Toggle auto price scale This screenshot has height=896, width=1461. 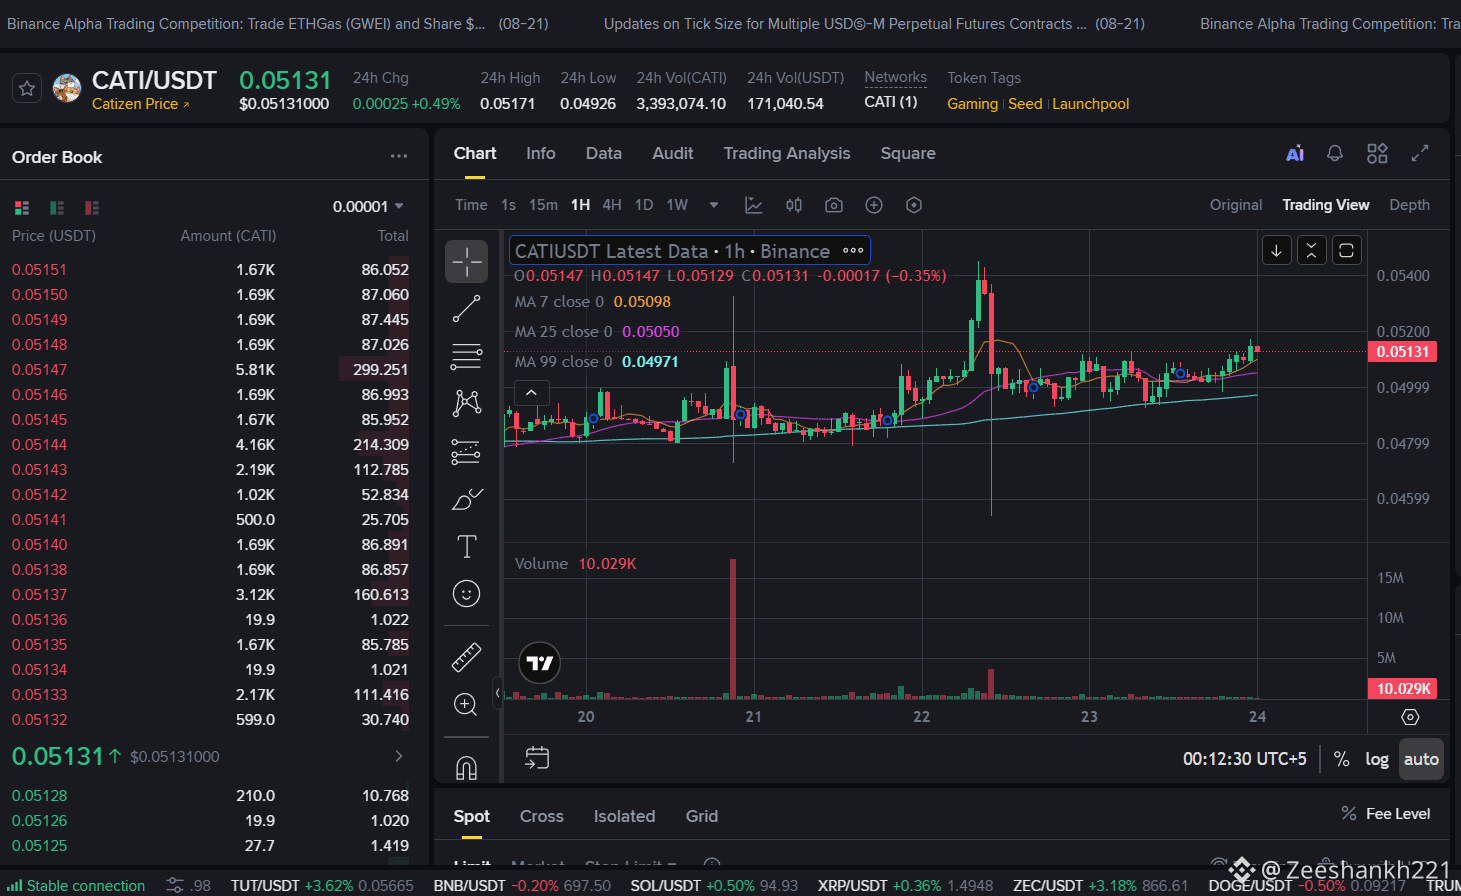click(1421, 759)
